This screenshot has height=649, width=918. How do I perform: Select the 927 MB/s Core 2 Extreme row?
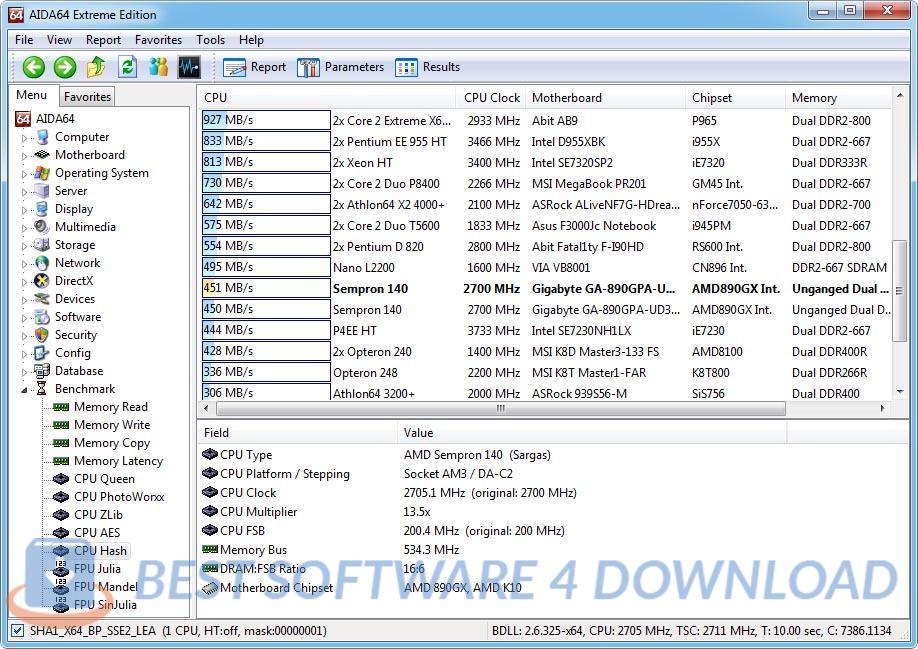(x=546, y=121)
